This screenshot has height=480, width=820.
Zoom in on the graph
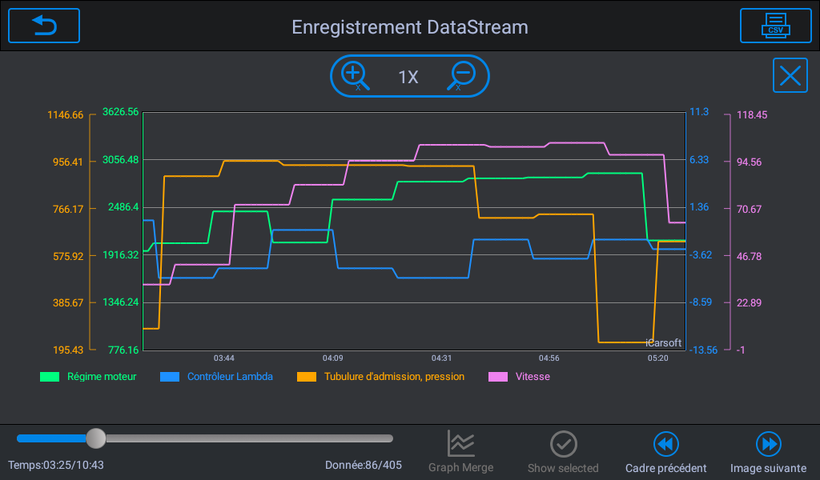pos(356,76)
